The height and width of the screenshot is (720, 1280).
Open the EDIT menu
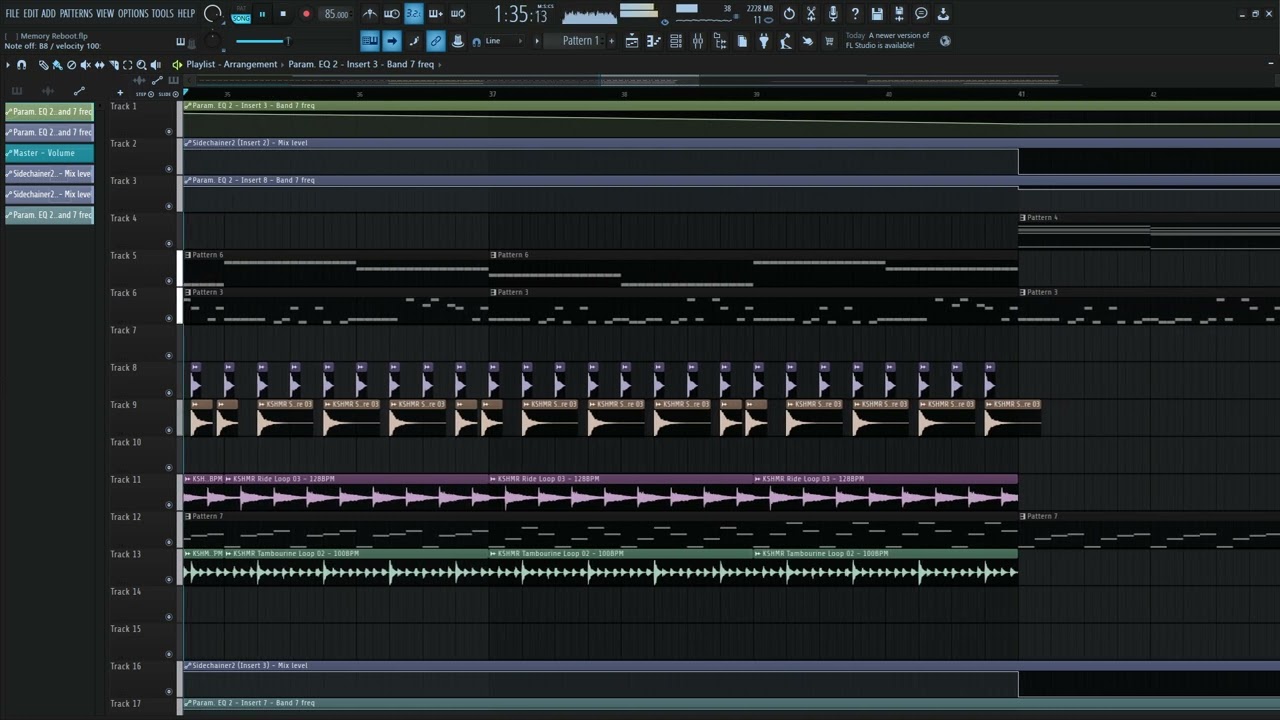(x=31, y=14)
